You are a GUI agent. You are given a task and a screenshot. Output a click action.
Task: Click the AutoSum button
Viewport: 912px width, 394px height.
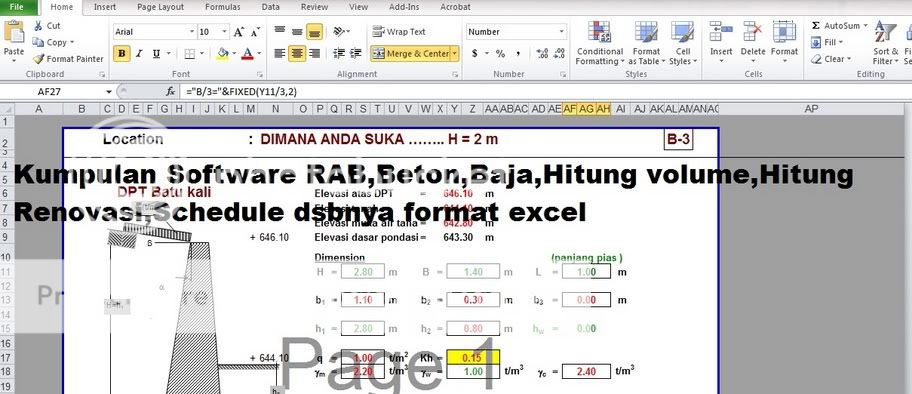[836, 26]
